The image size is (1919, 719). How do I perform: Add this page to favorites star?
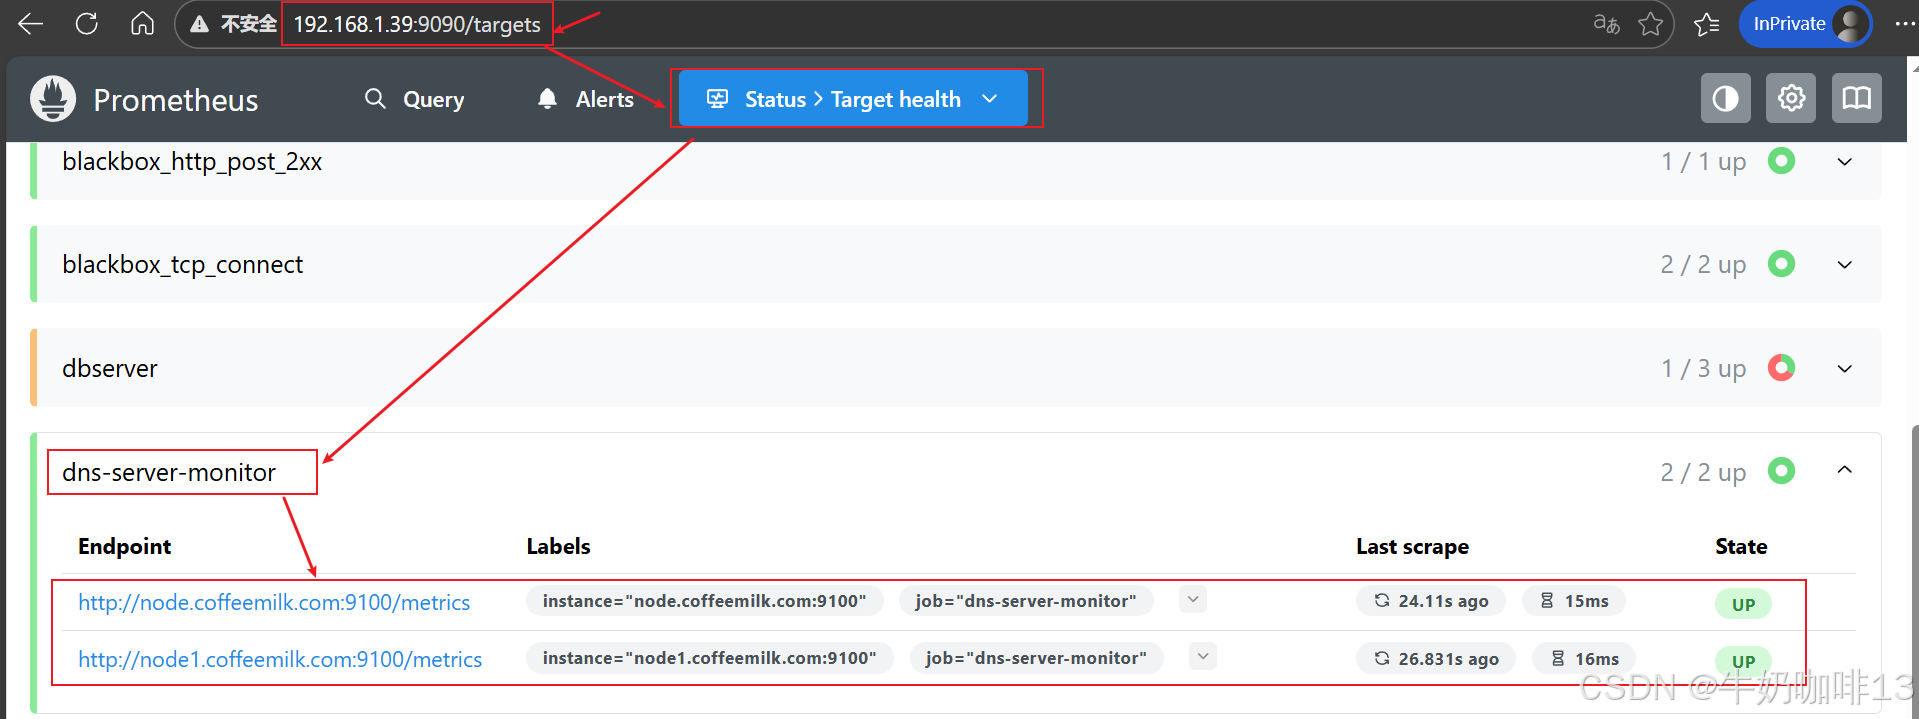(1650, 24)
